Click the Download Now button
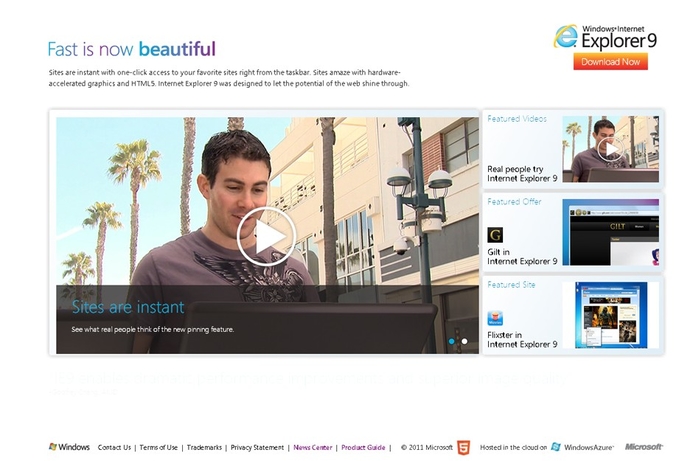Image resolution: width=693 pixels, height=461 pixels. click(610, 61)
